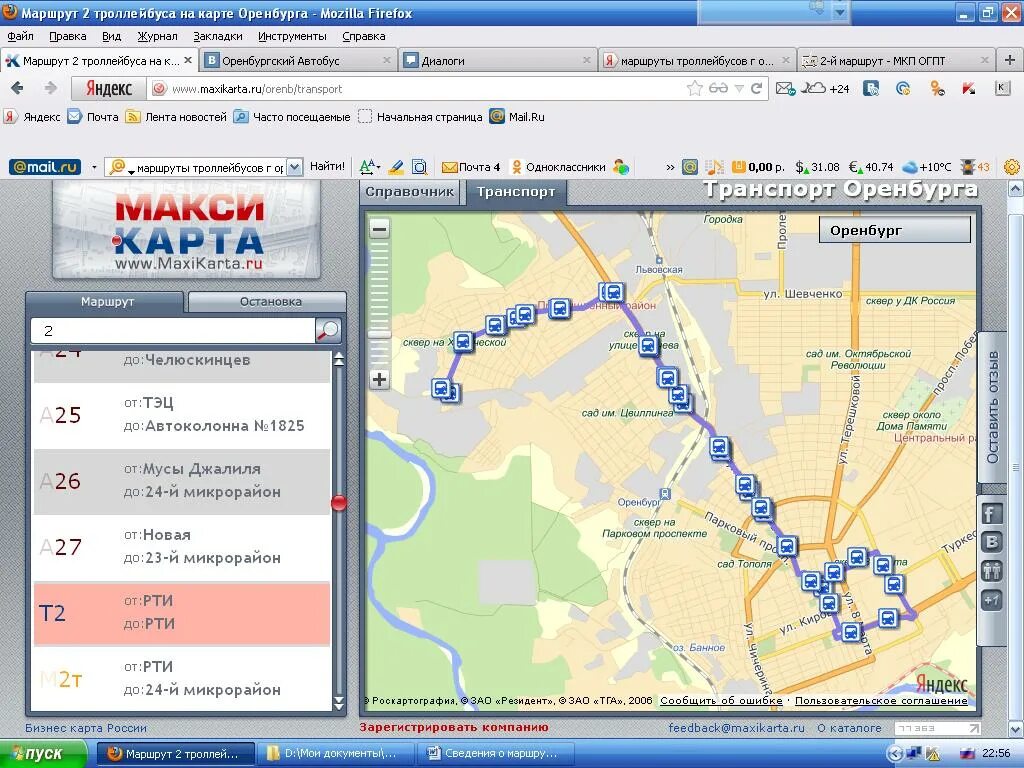
Task: Select route А25 ТЭЦ to Автоколонна №1825
Action: 182,415
